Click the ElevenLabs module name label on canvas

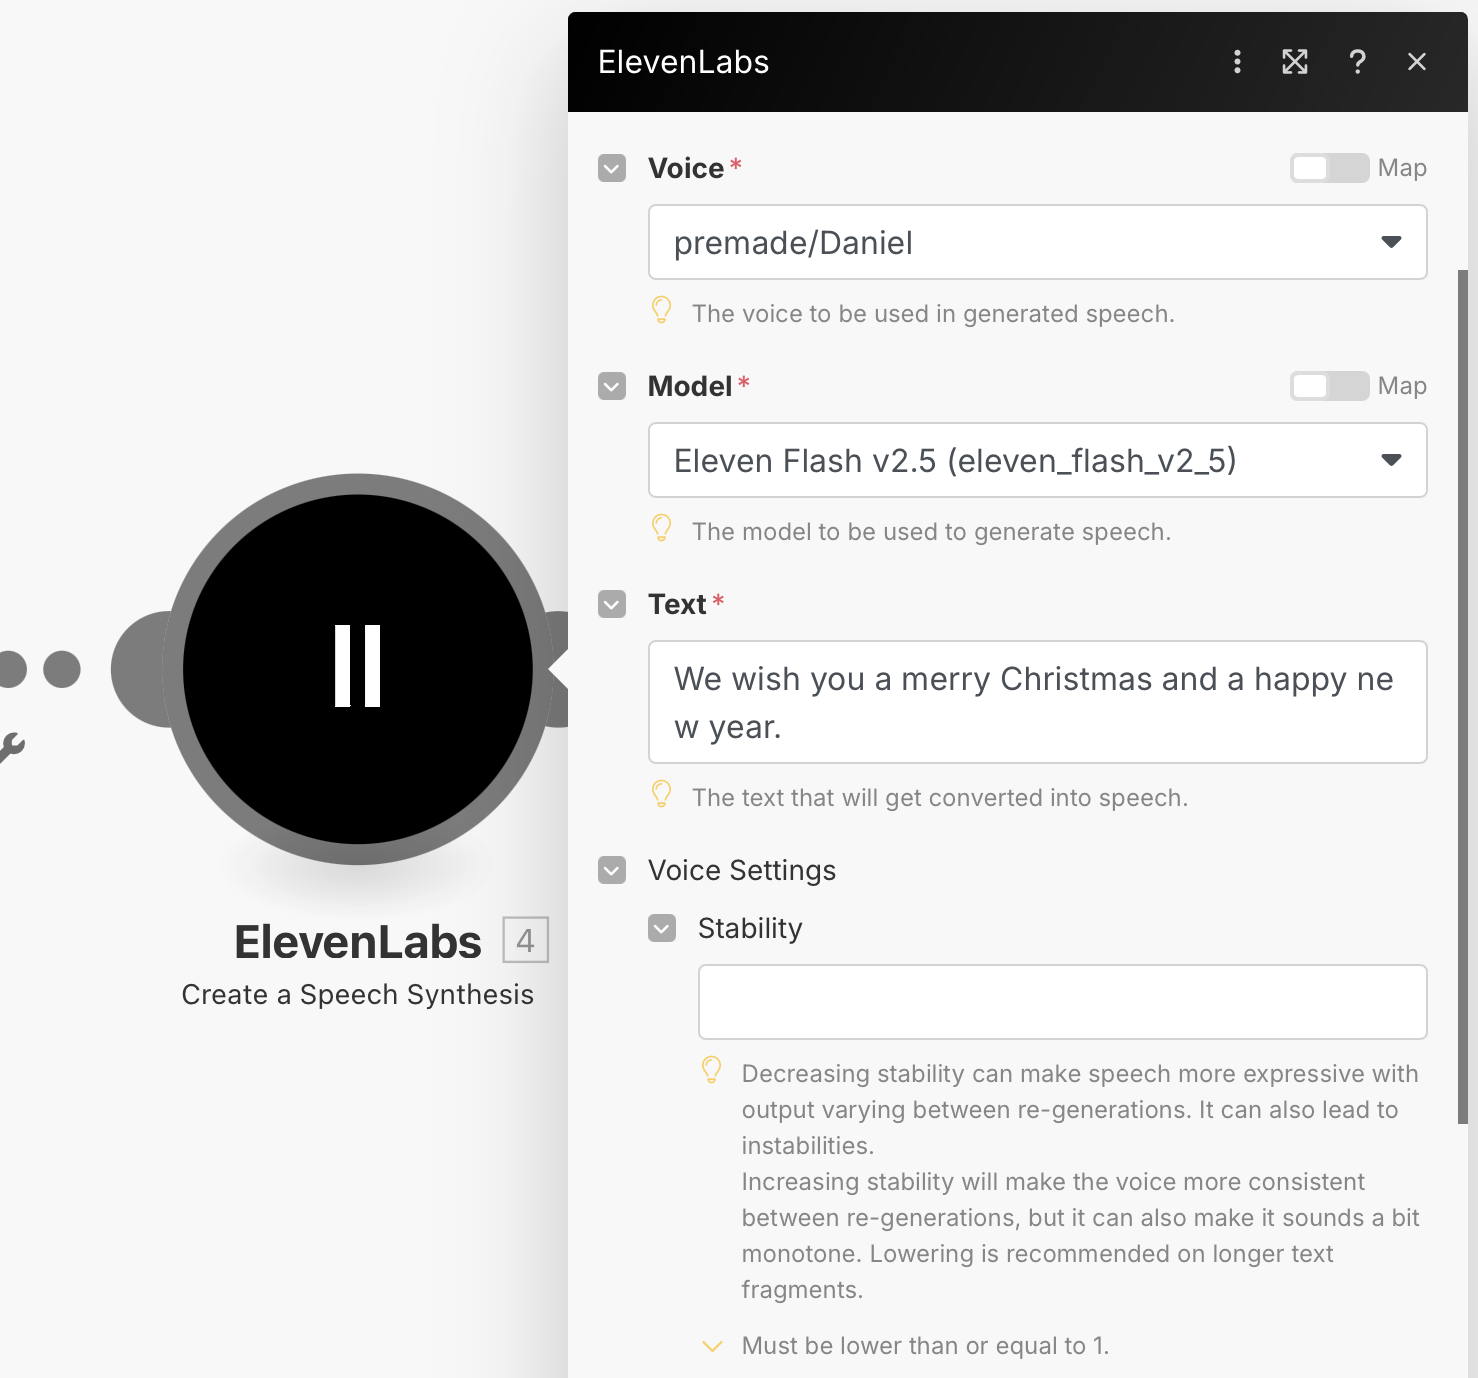click(357, 942)
